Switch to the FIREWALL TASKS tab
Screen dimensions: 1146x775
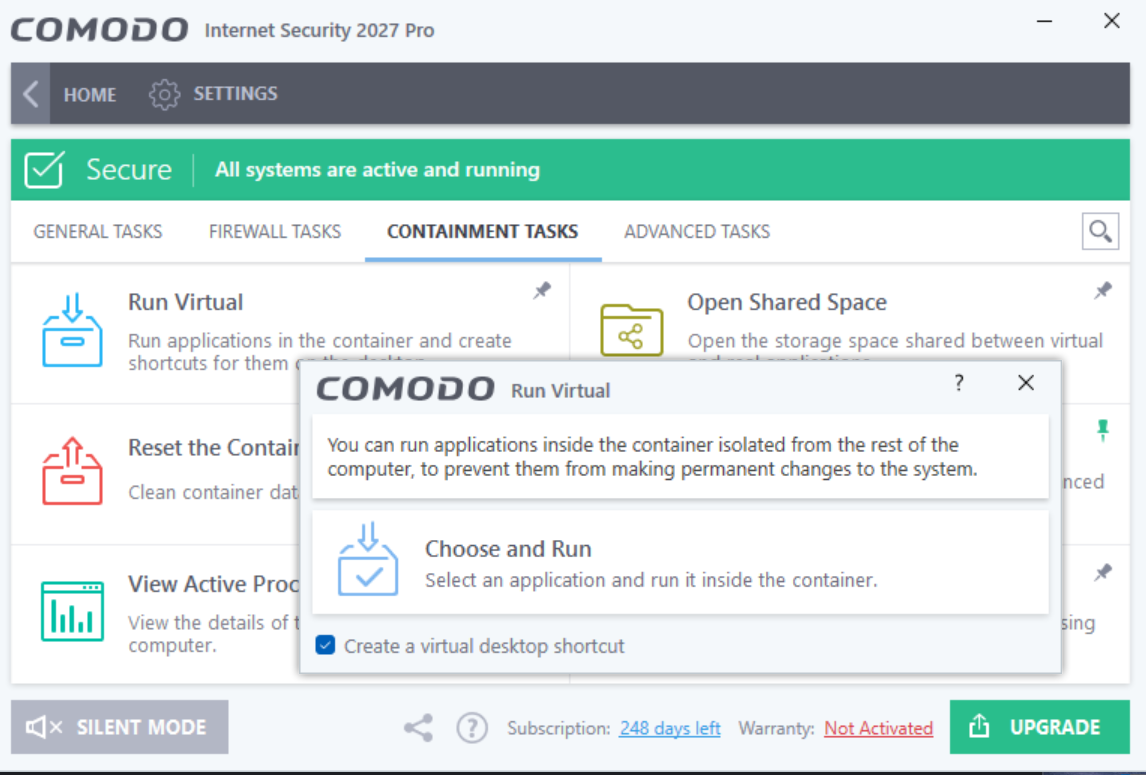[x=275, y=231]
